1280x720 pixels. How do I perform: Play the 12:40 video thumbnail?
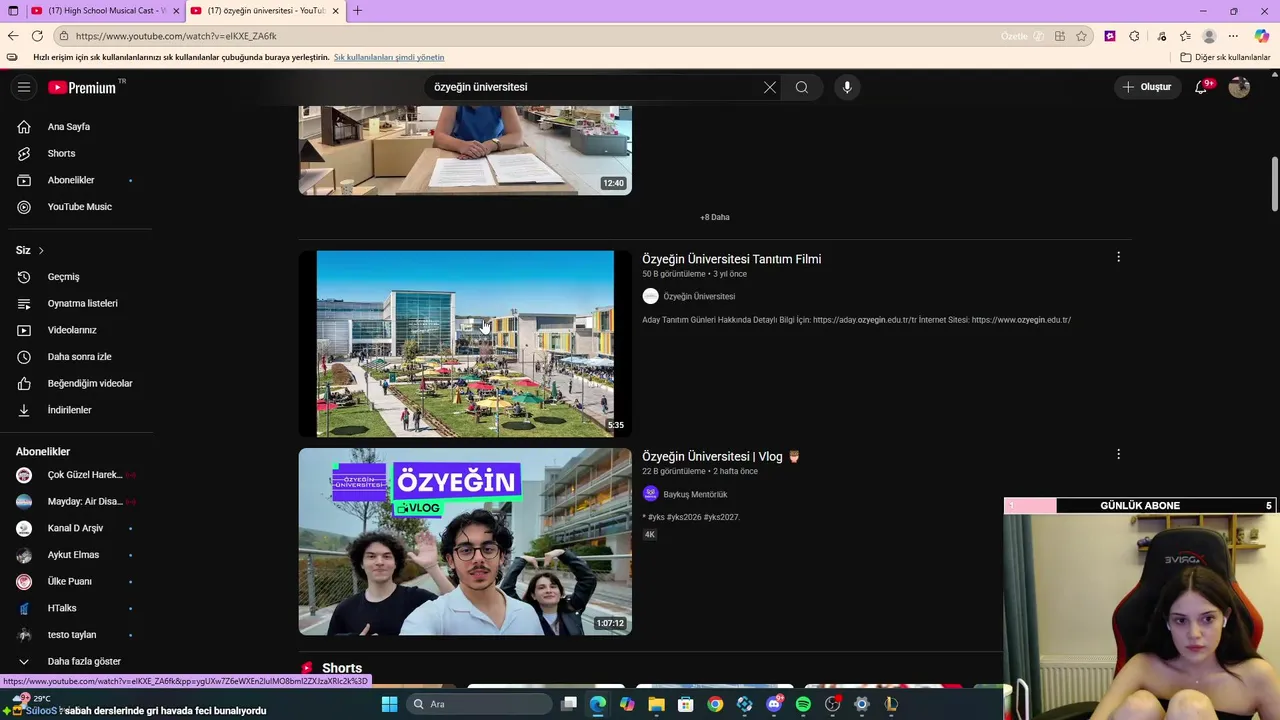pos(465,150)
